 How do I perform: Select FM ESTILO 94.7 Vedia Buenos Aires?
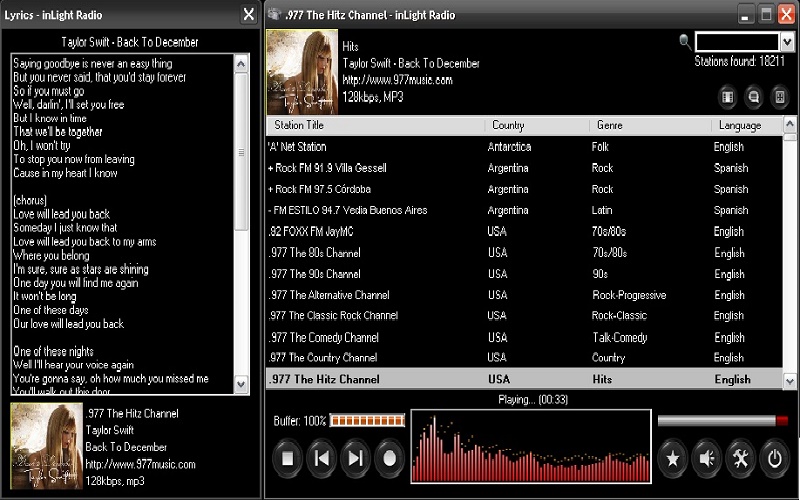pyautogui.click(x=524, y=210)
